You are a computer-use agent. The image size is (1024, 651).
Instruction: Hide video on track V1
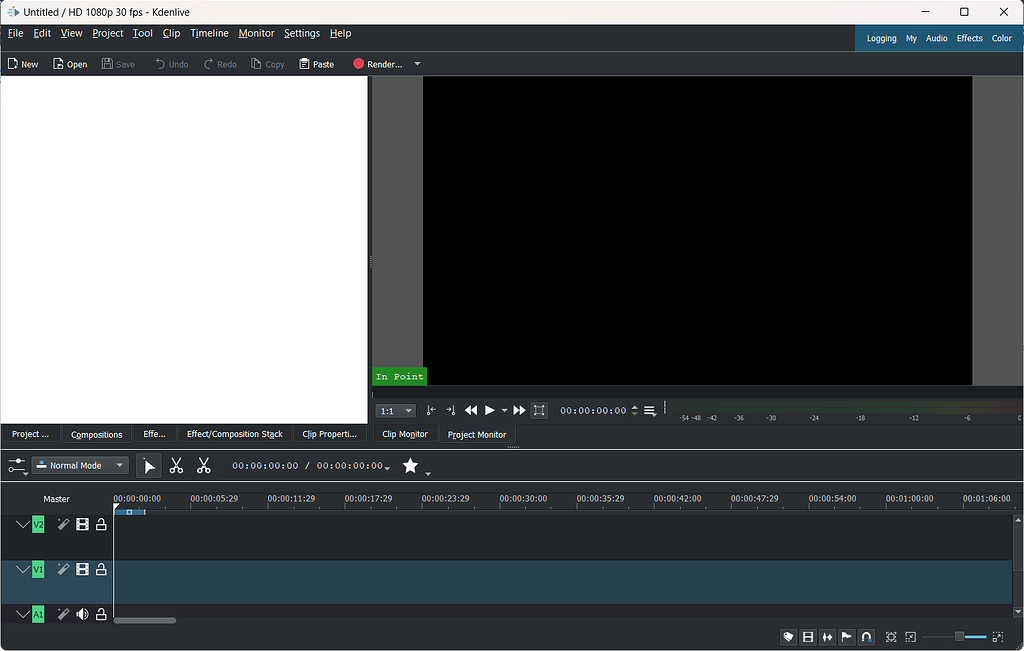click(82, 569)
